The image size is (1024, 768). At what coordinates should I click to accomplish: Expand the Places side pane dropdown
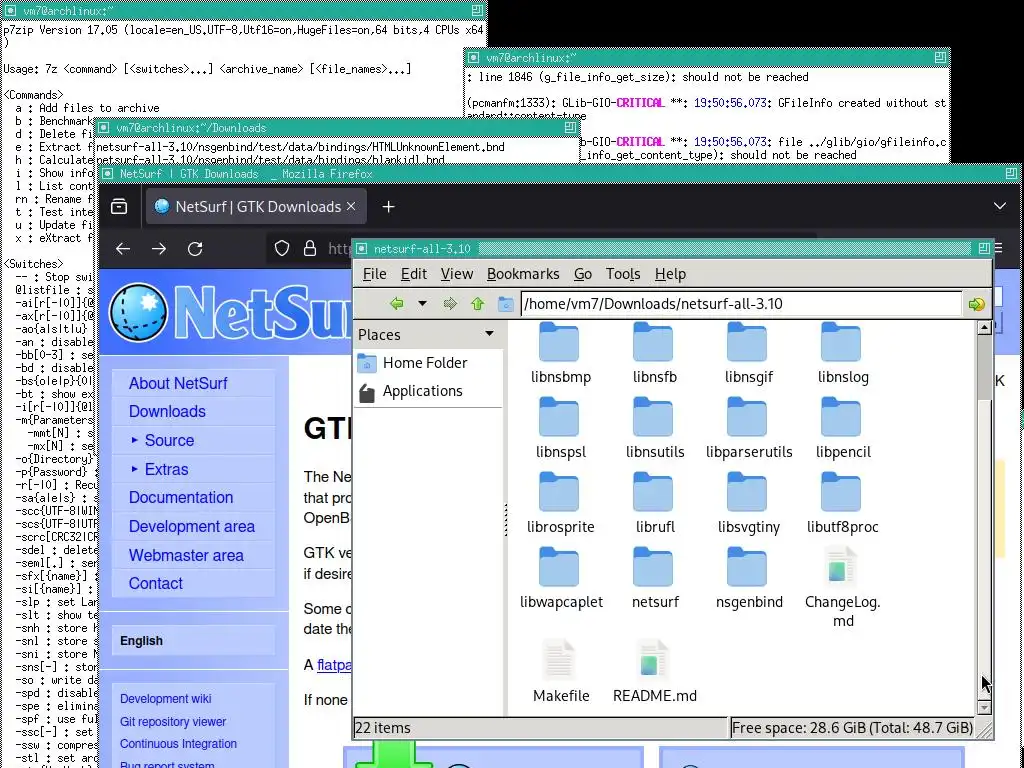(489, 334)
